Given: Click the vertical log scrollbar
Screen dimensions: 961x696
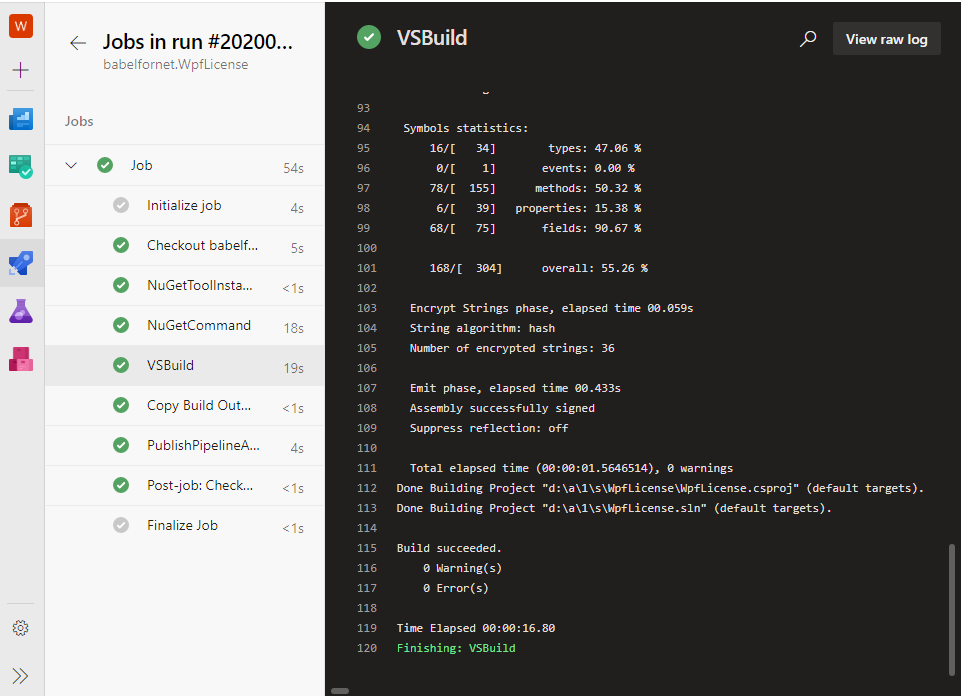Looking at the screenshot, I should click(x=951, y=609).
